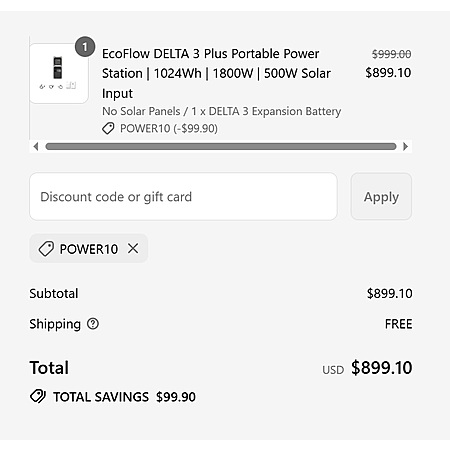This screenshot has width=450, height=450.
Task: Click the Apply button
Action: pos(381,197)
